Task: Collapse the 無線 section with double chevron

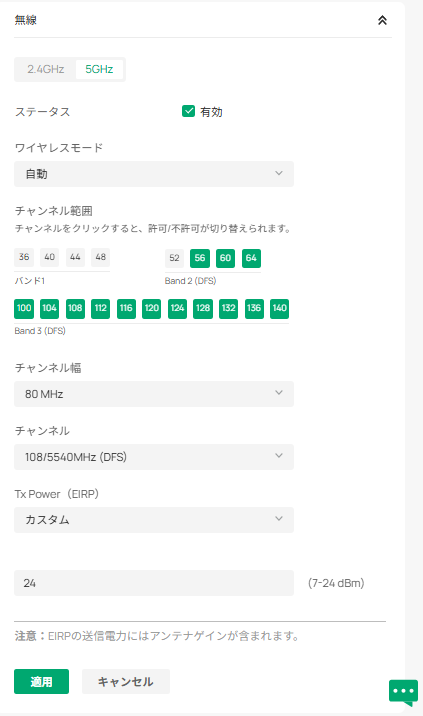Action: click(382, 20)
